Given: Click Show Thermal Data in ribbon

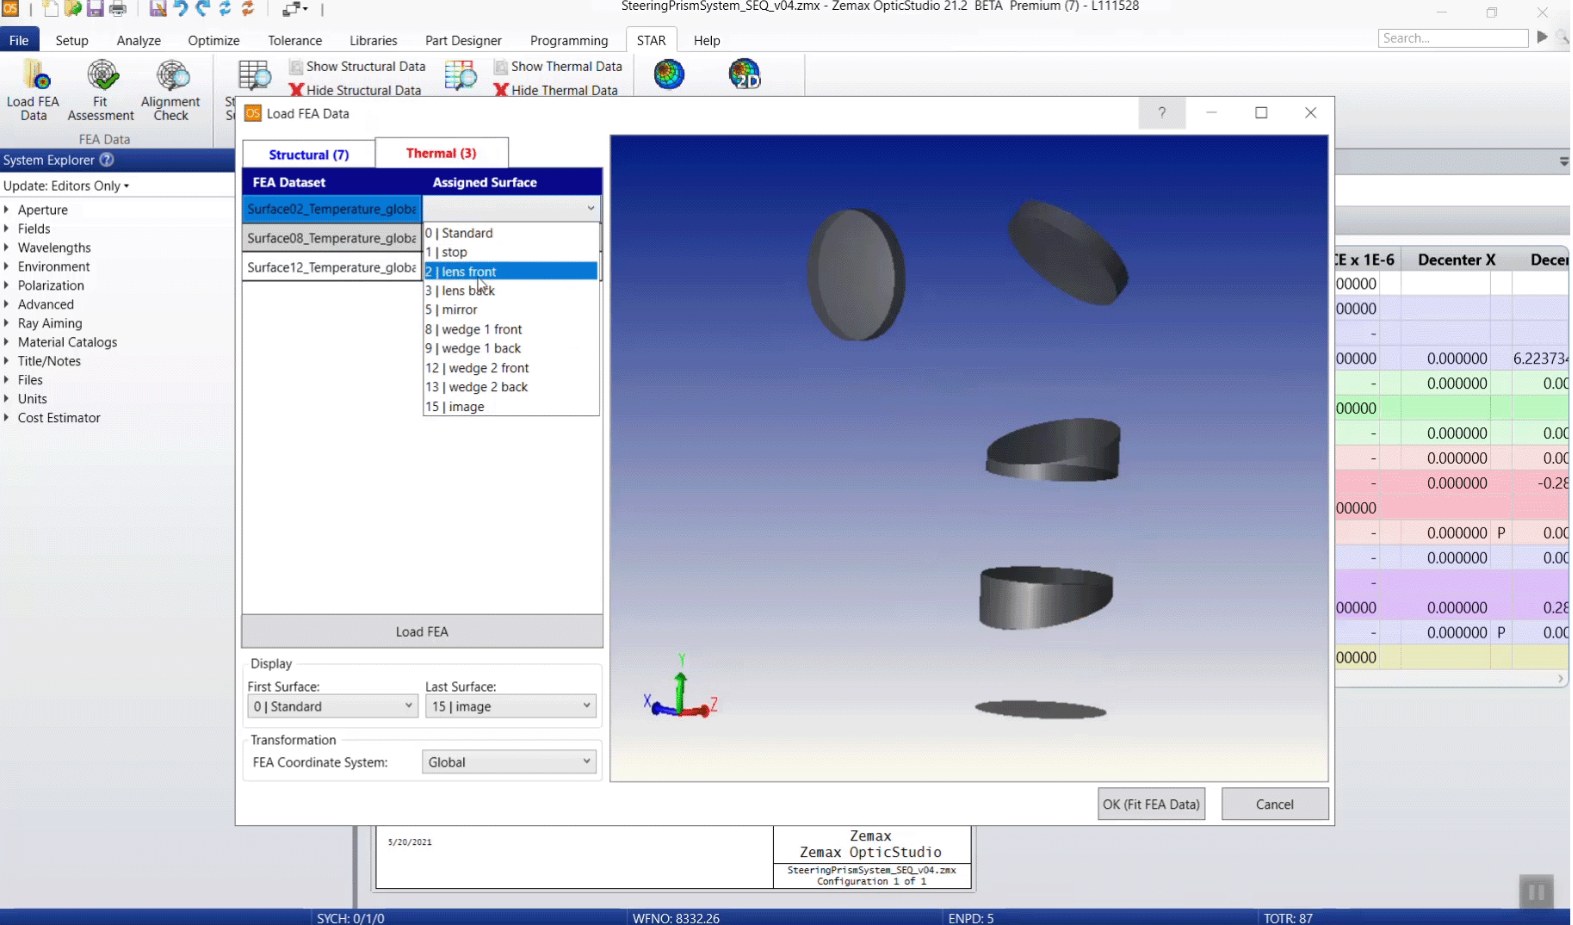Looking at the screenshot, I should click(x=558, y=66).
